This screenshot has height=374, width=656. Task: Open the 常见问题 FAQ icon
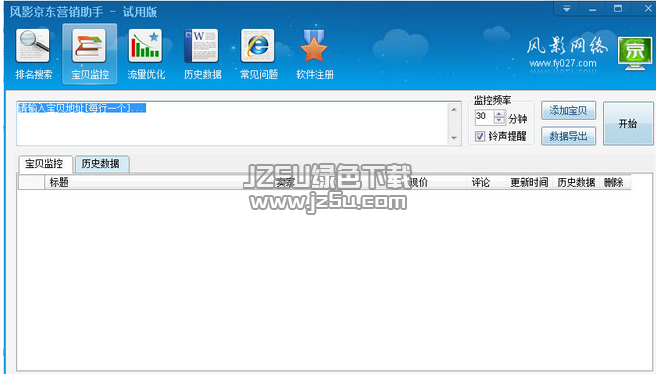tap(258, 54)
